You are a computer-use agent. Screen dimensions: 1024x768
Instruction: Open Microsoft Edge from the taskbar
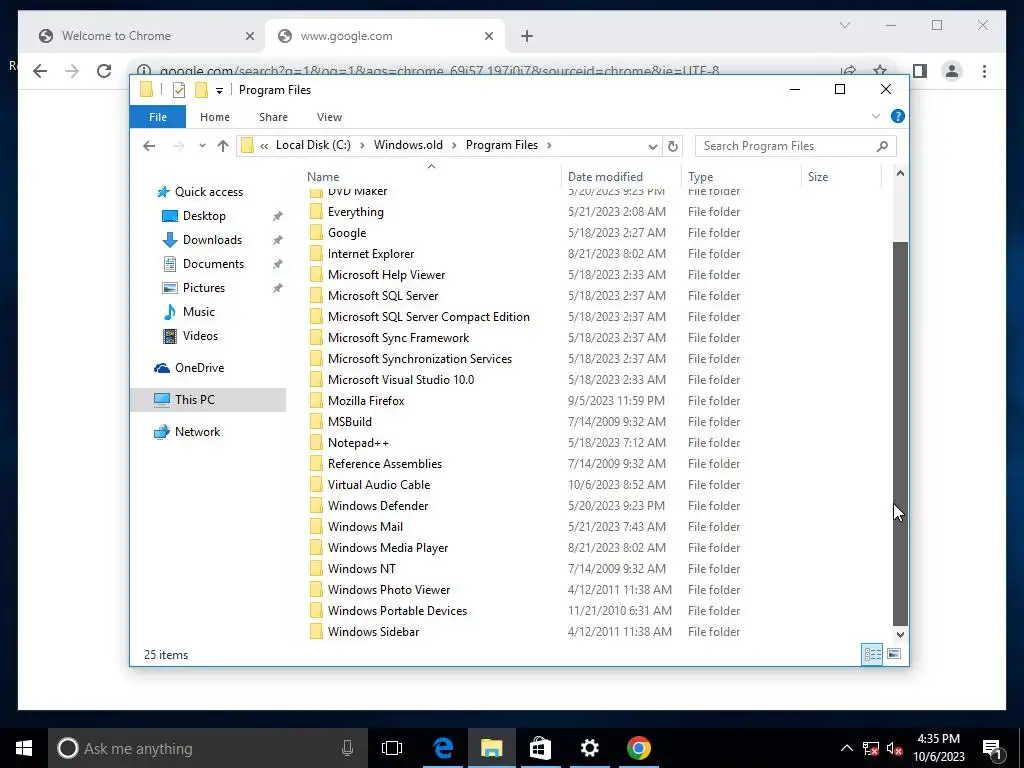coord(443,748)
